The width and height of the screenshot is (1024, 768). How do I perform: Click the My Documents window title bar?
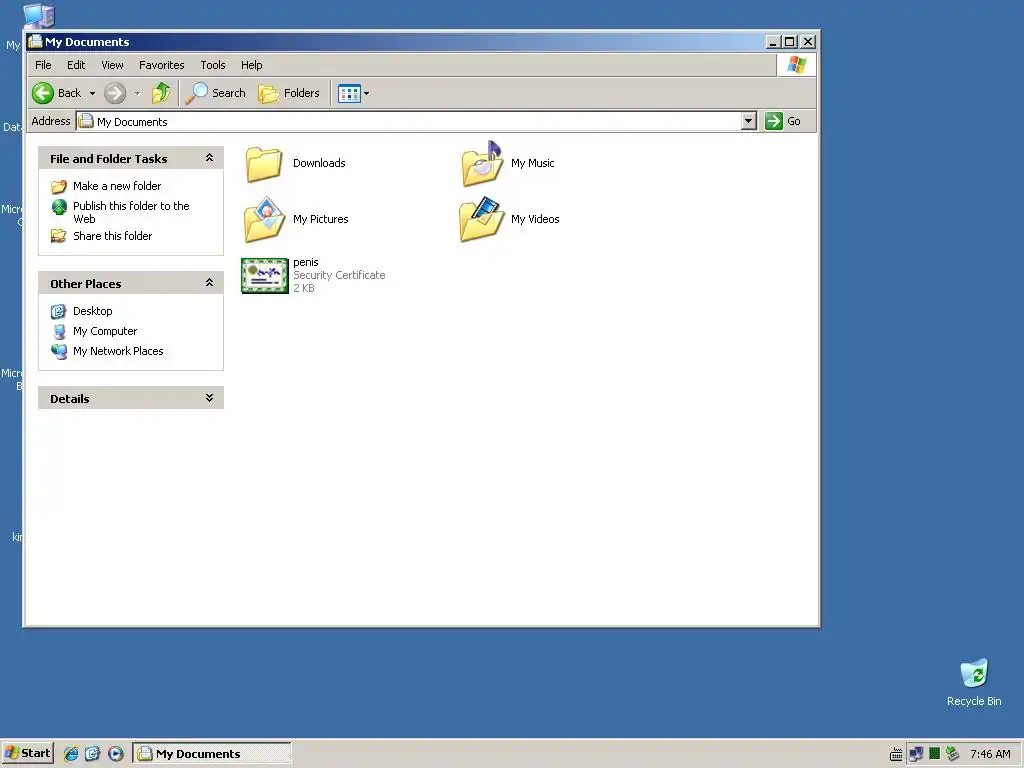click(x=395, y=42)
